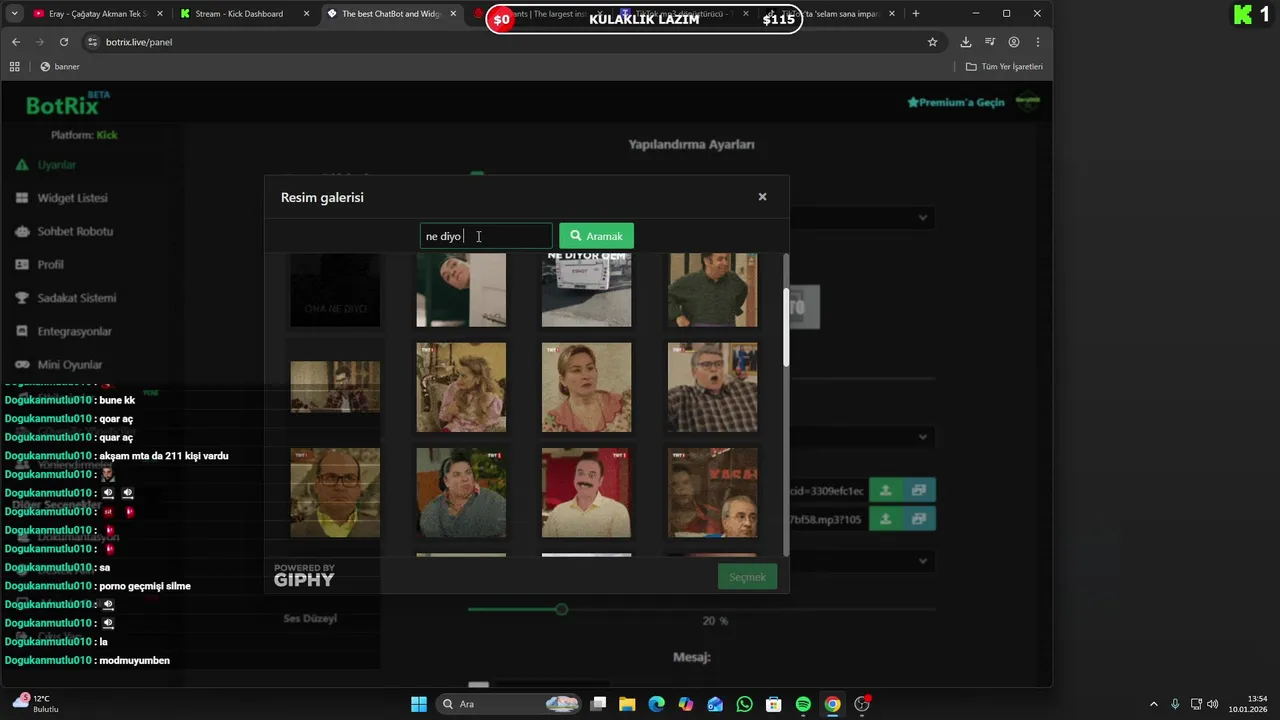Click the BotRix BETA logo

(x=68, y=104)
